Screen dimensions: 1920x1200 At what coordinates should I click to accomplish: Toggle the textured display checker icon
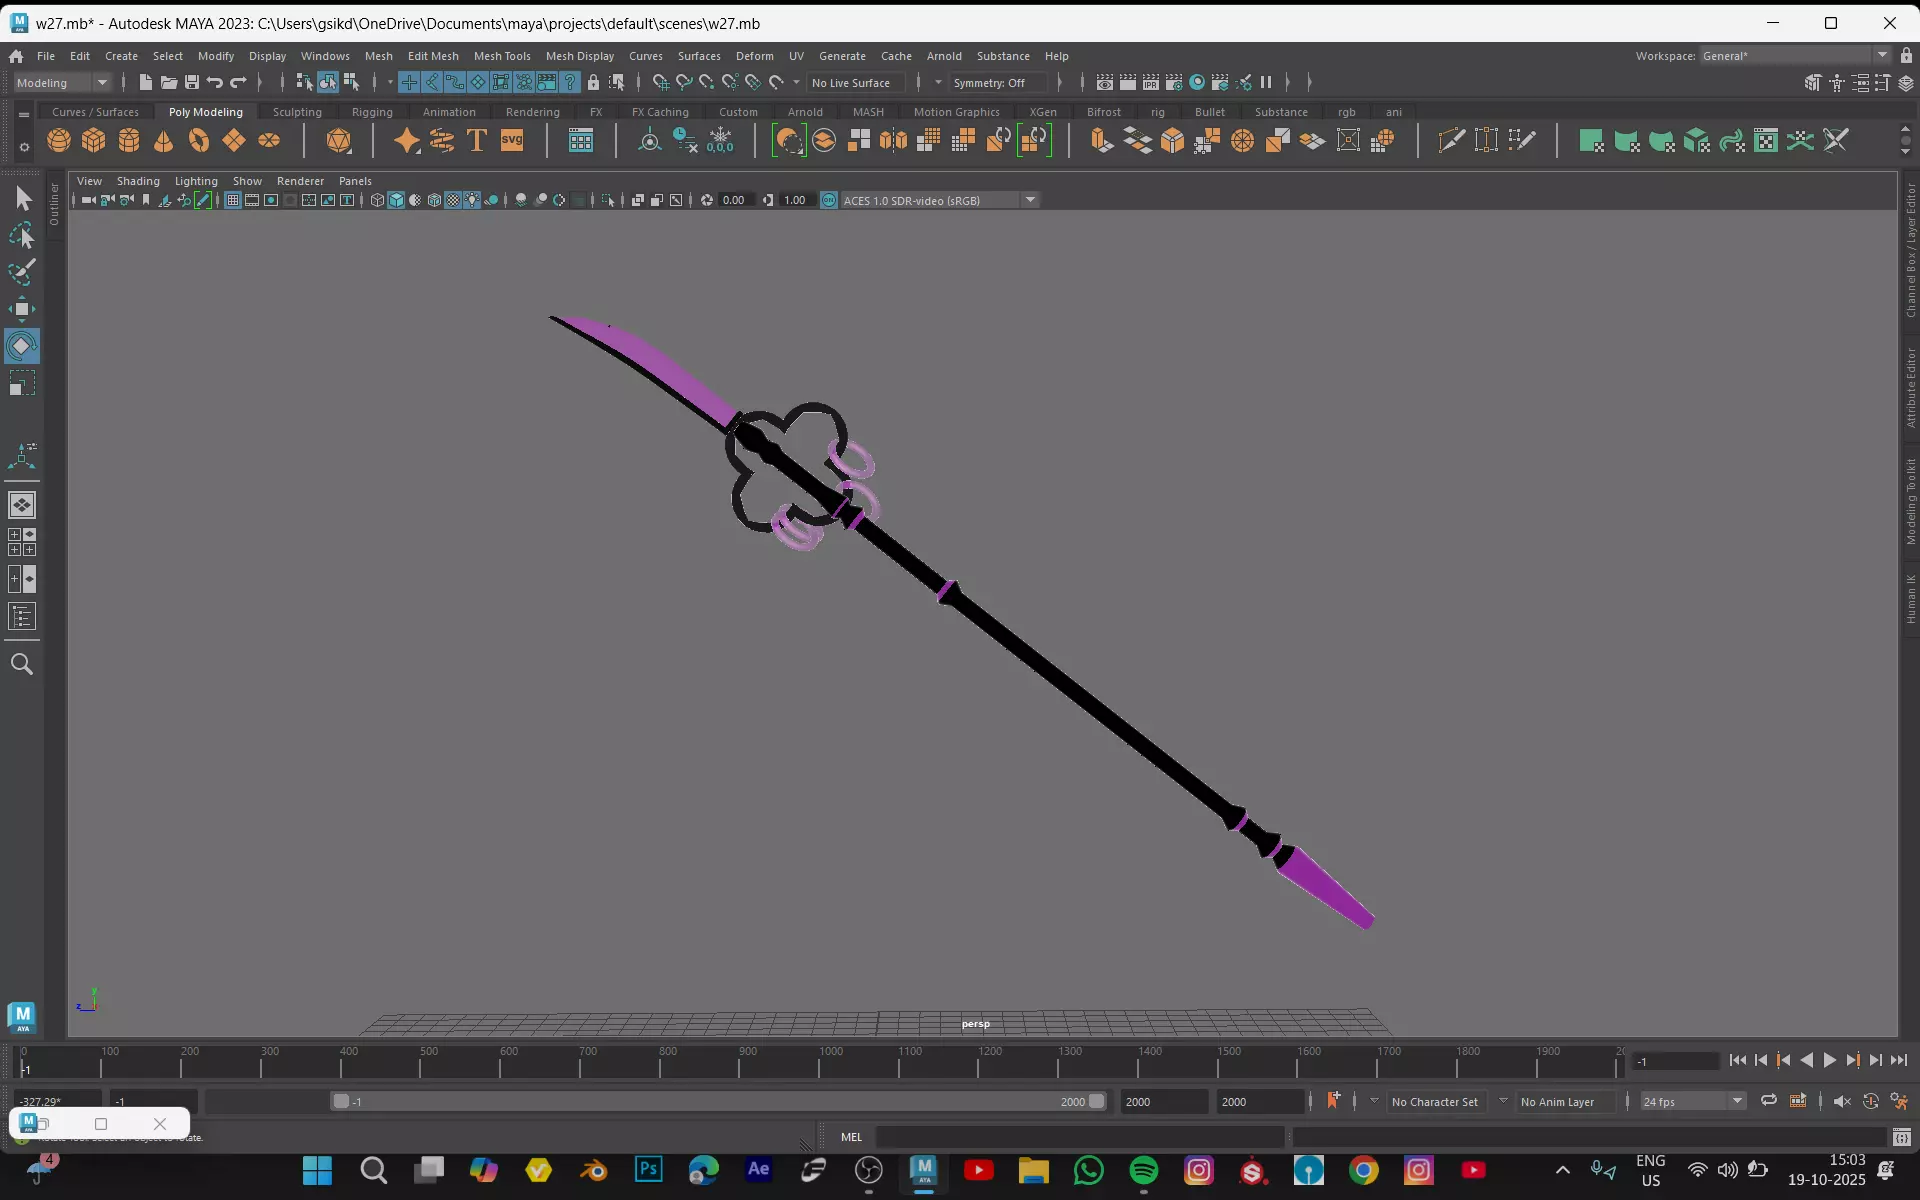[453, 200]
